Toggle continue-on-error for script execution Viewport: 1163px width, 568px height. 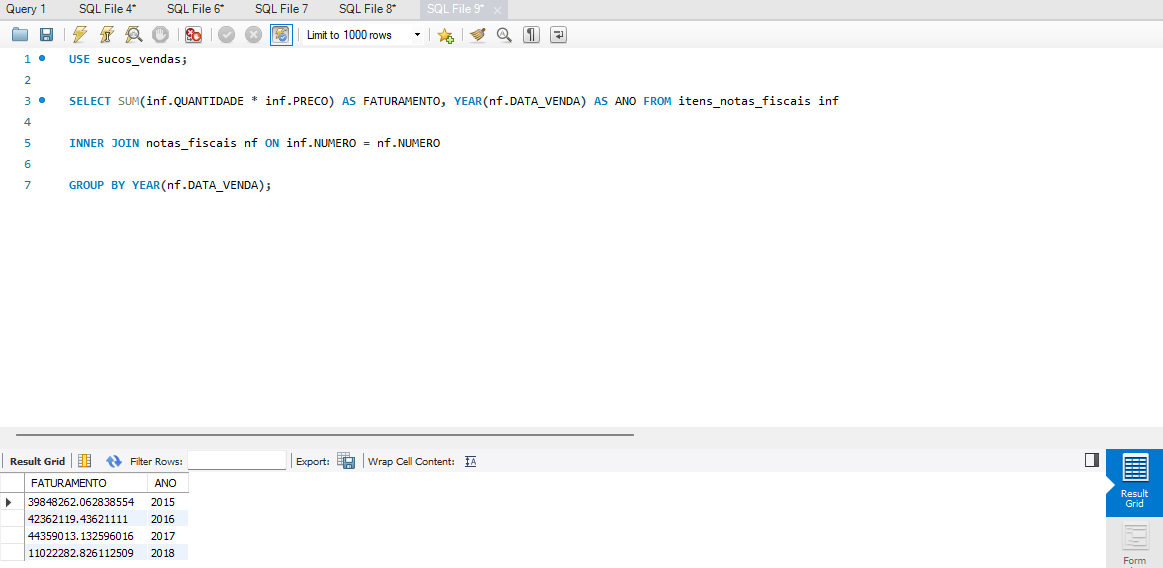click(194, 35)
